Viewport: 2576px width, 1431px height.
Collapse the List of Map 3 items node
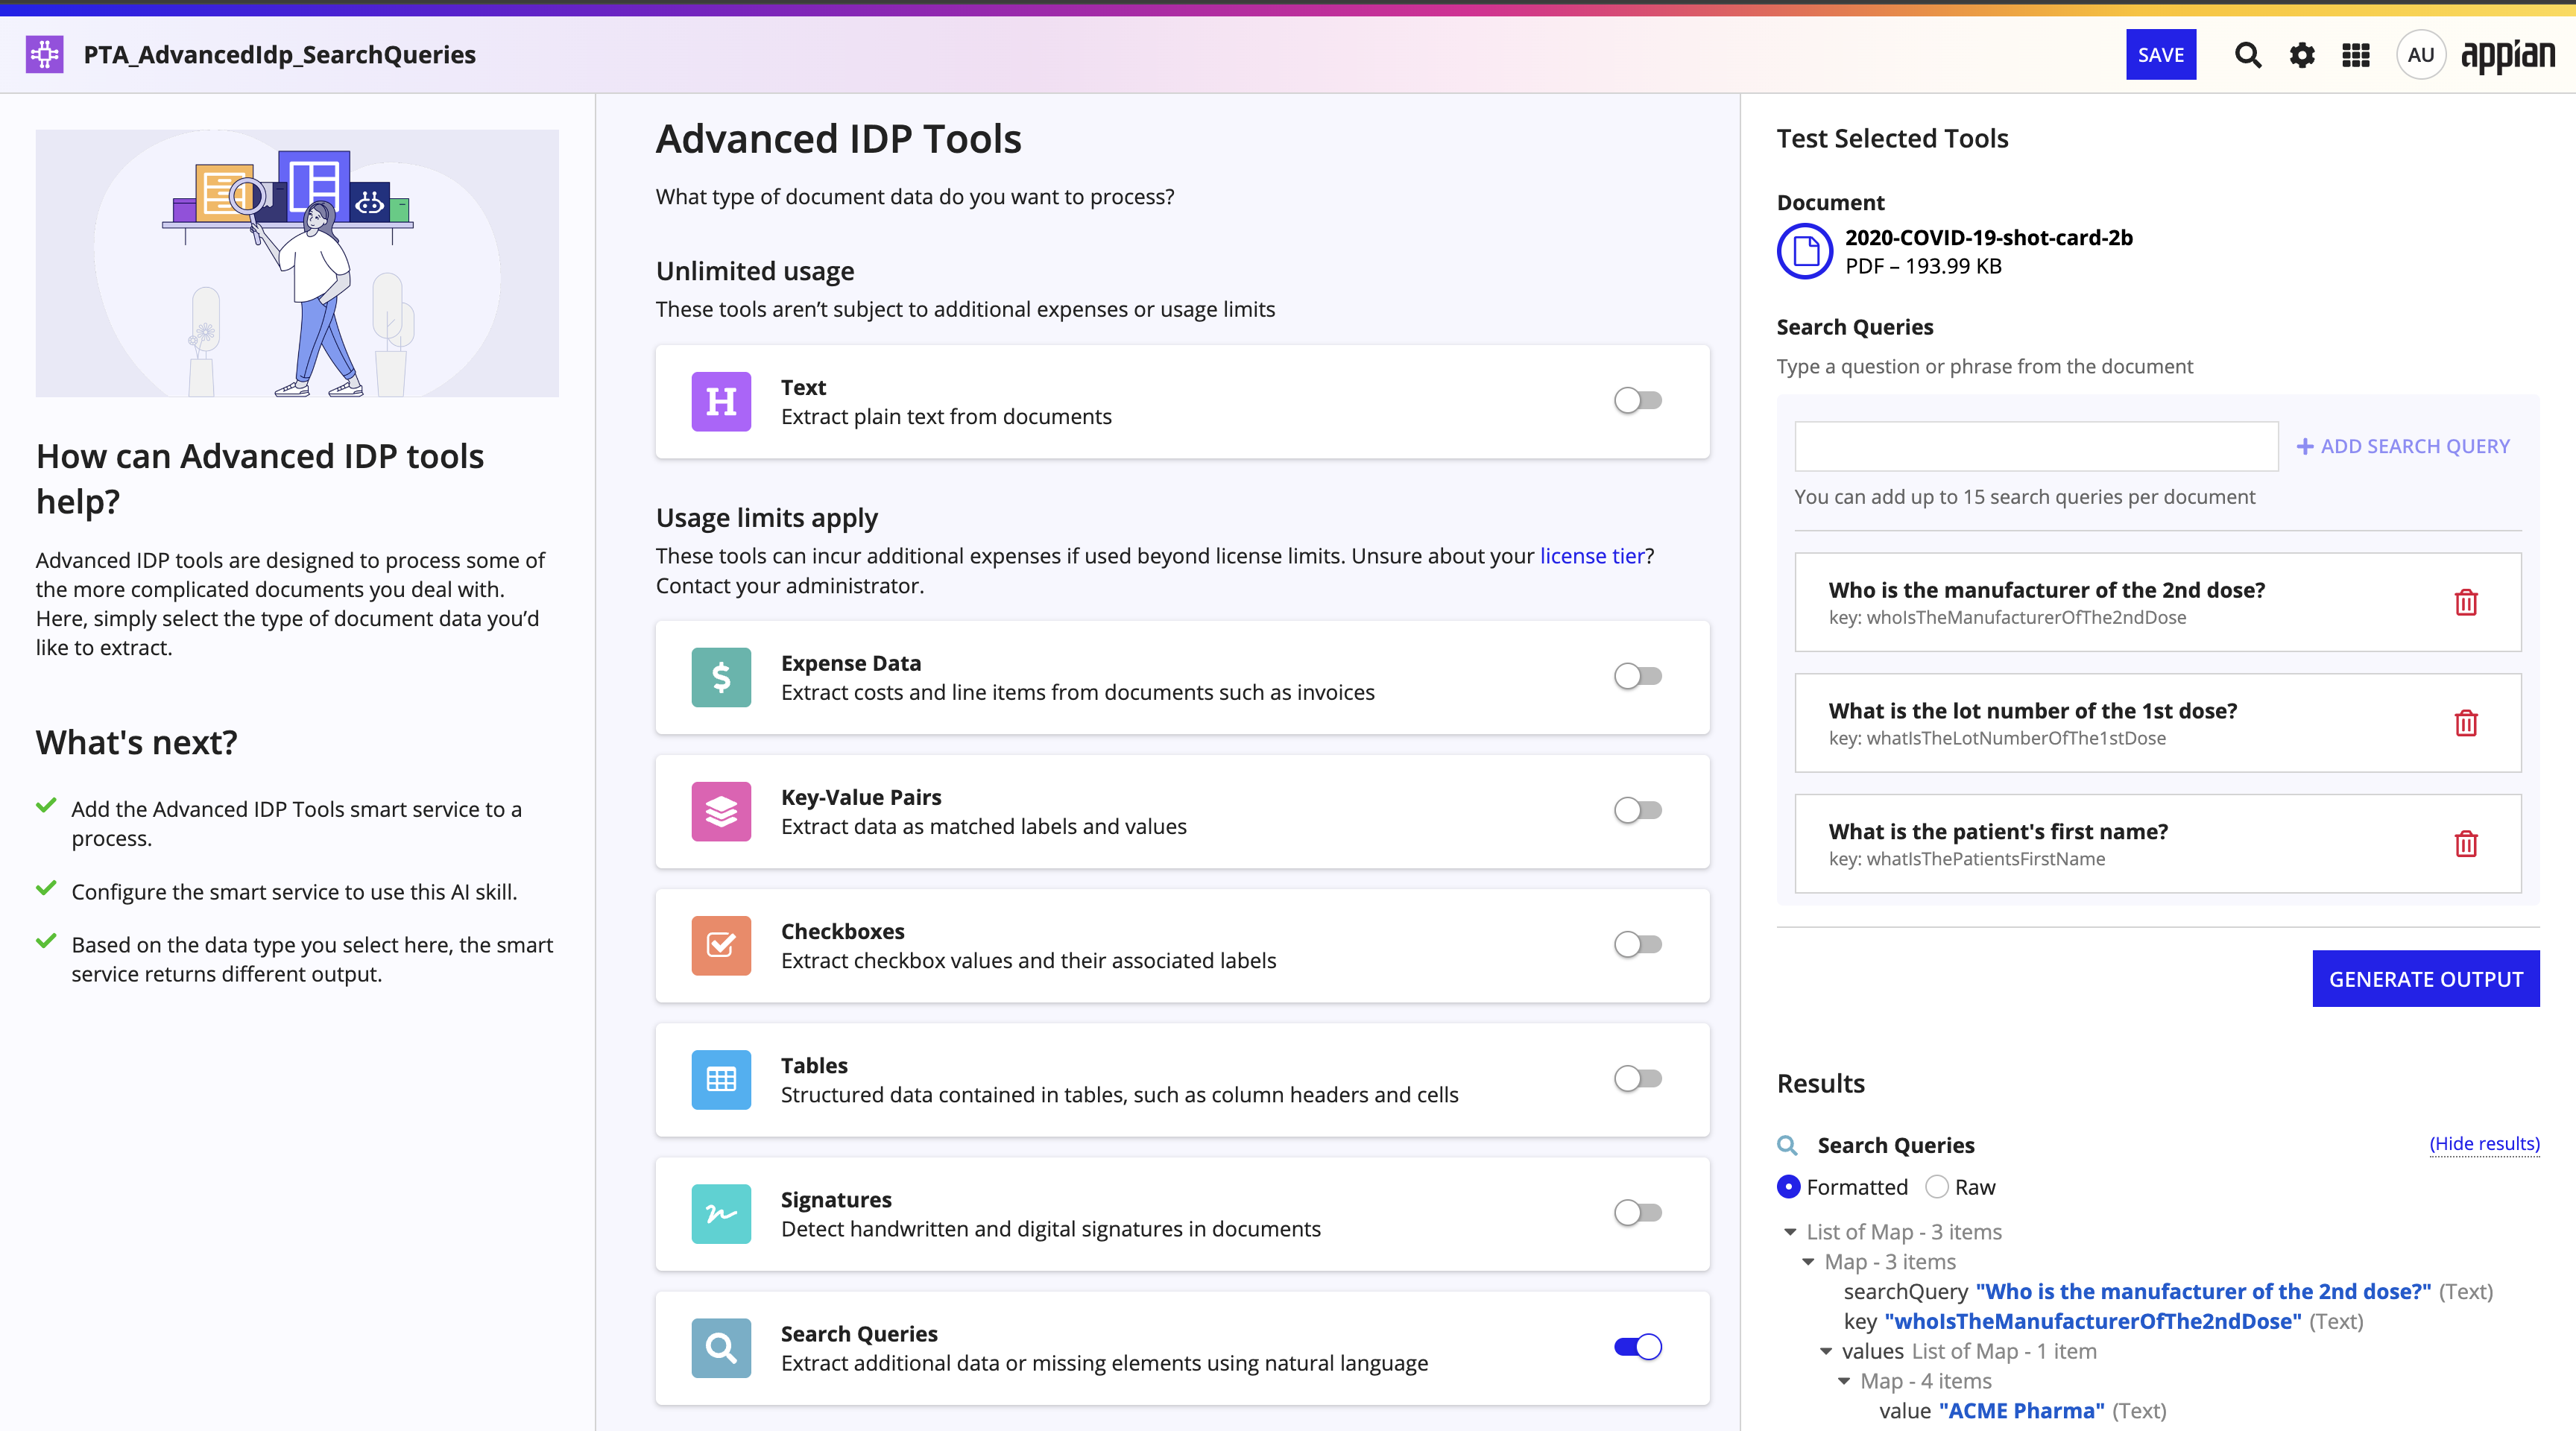pyautogui.click(x=1790, y=1232)
